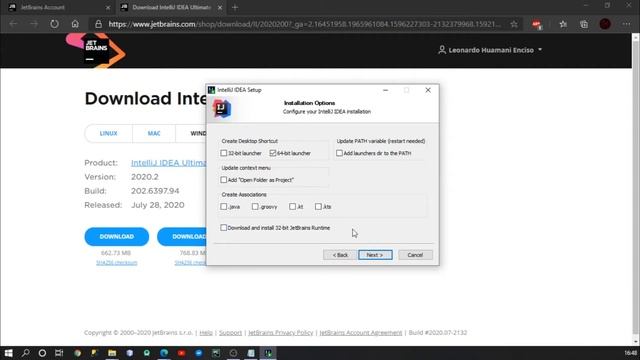Uncheck the 64-bit launcher shortcut checkbox
Viewport: 640px width, 360px height.
[x=273, y=153]
